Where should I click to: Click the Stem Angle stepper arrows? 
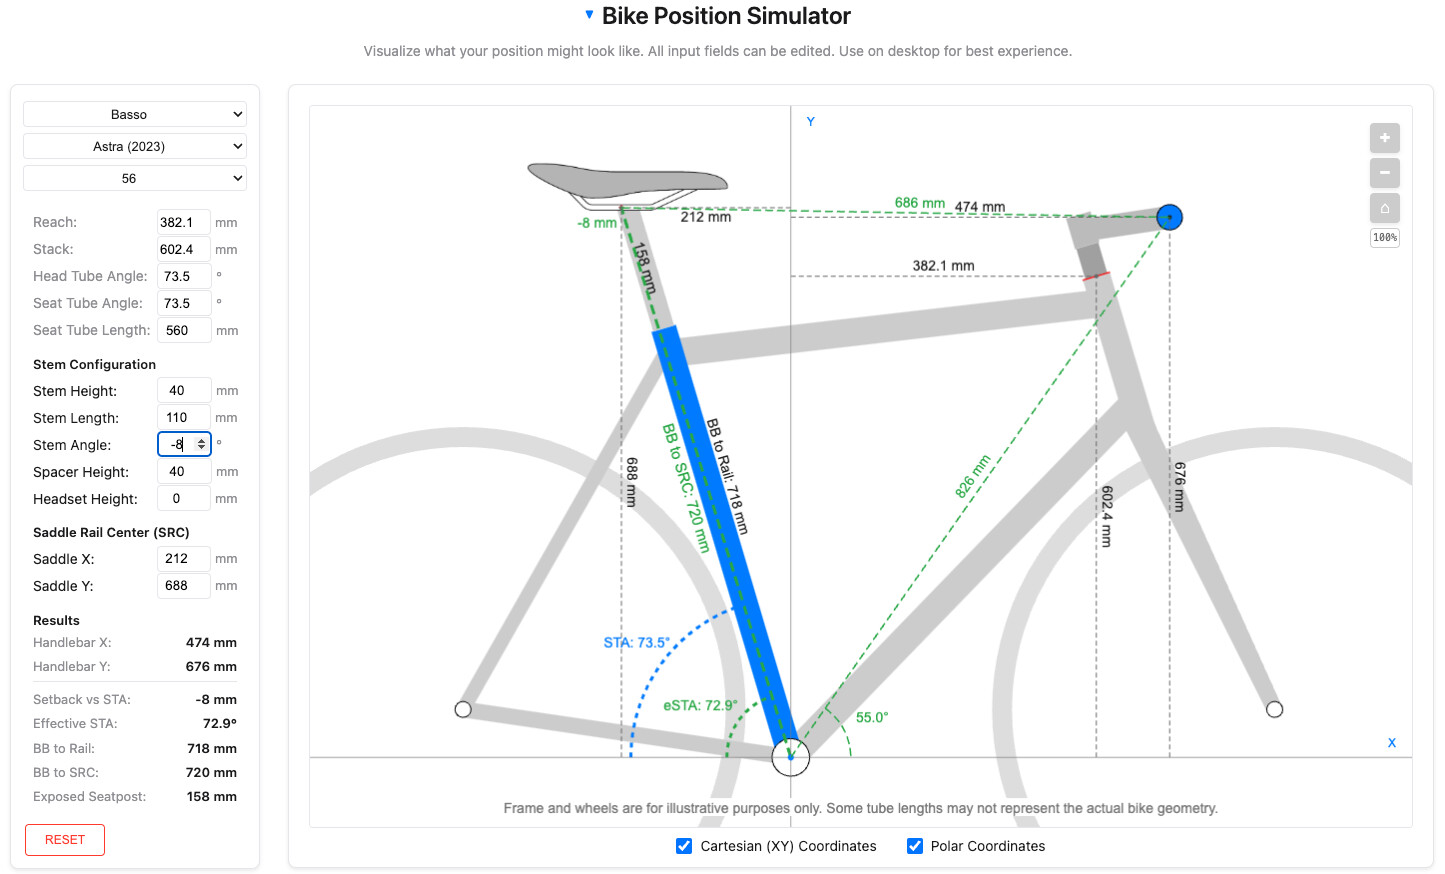point(202,444)
